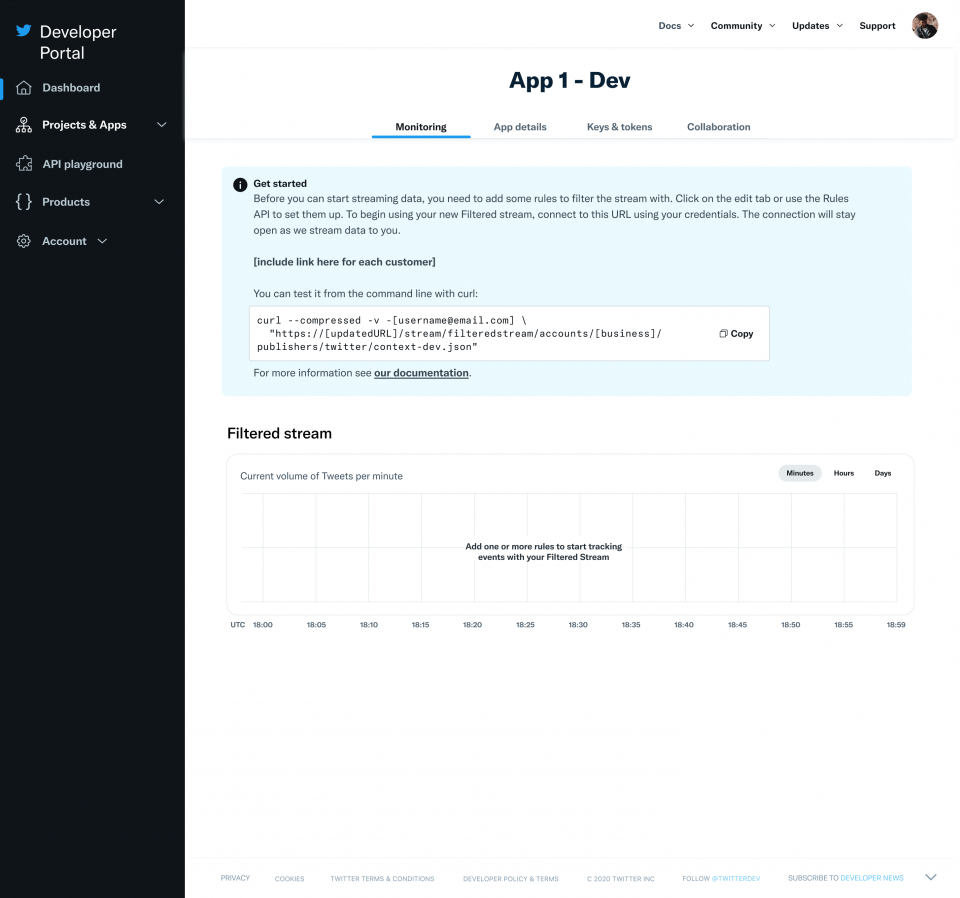Click the Get started info icon

[x=240, y=184]
